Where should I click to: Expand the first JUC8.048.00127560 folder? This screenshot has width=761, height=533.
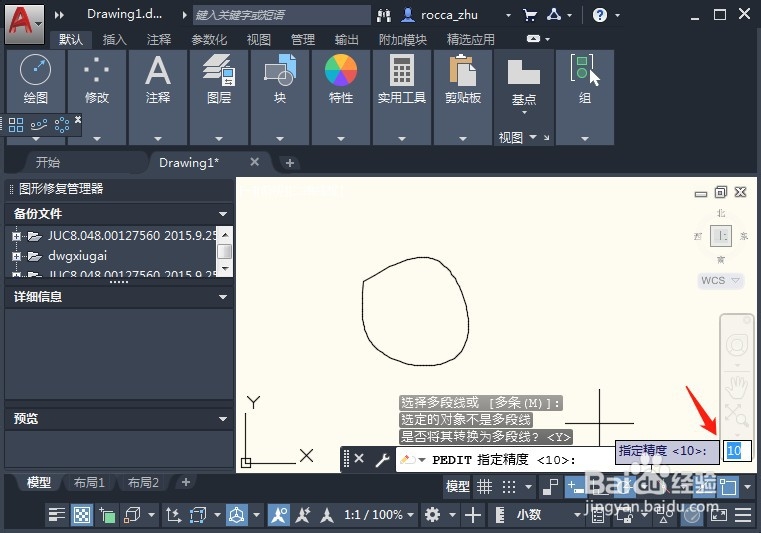[17, 236]
